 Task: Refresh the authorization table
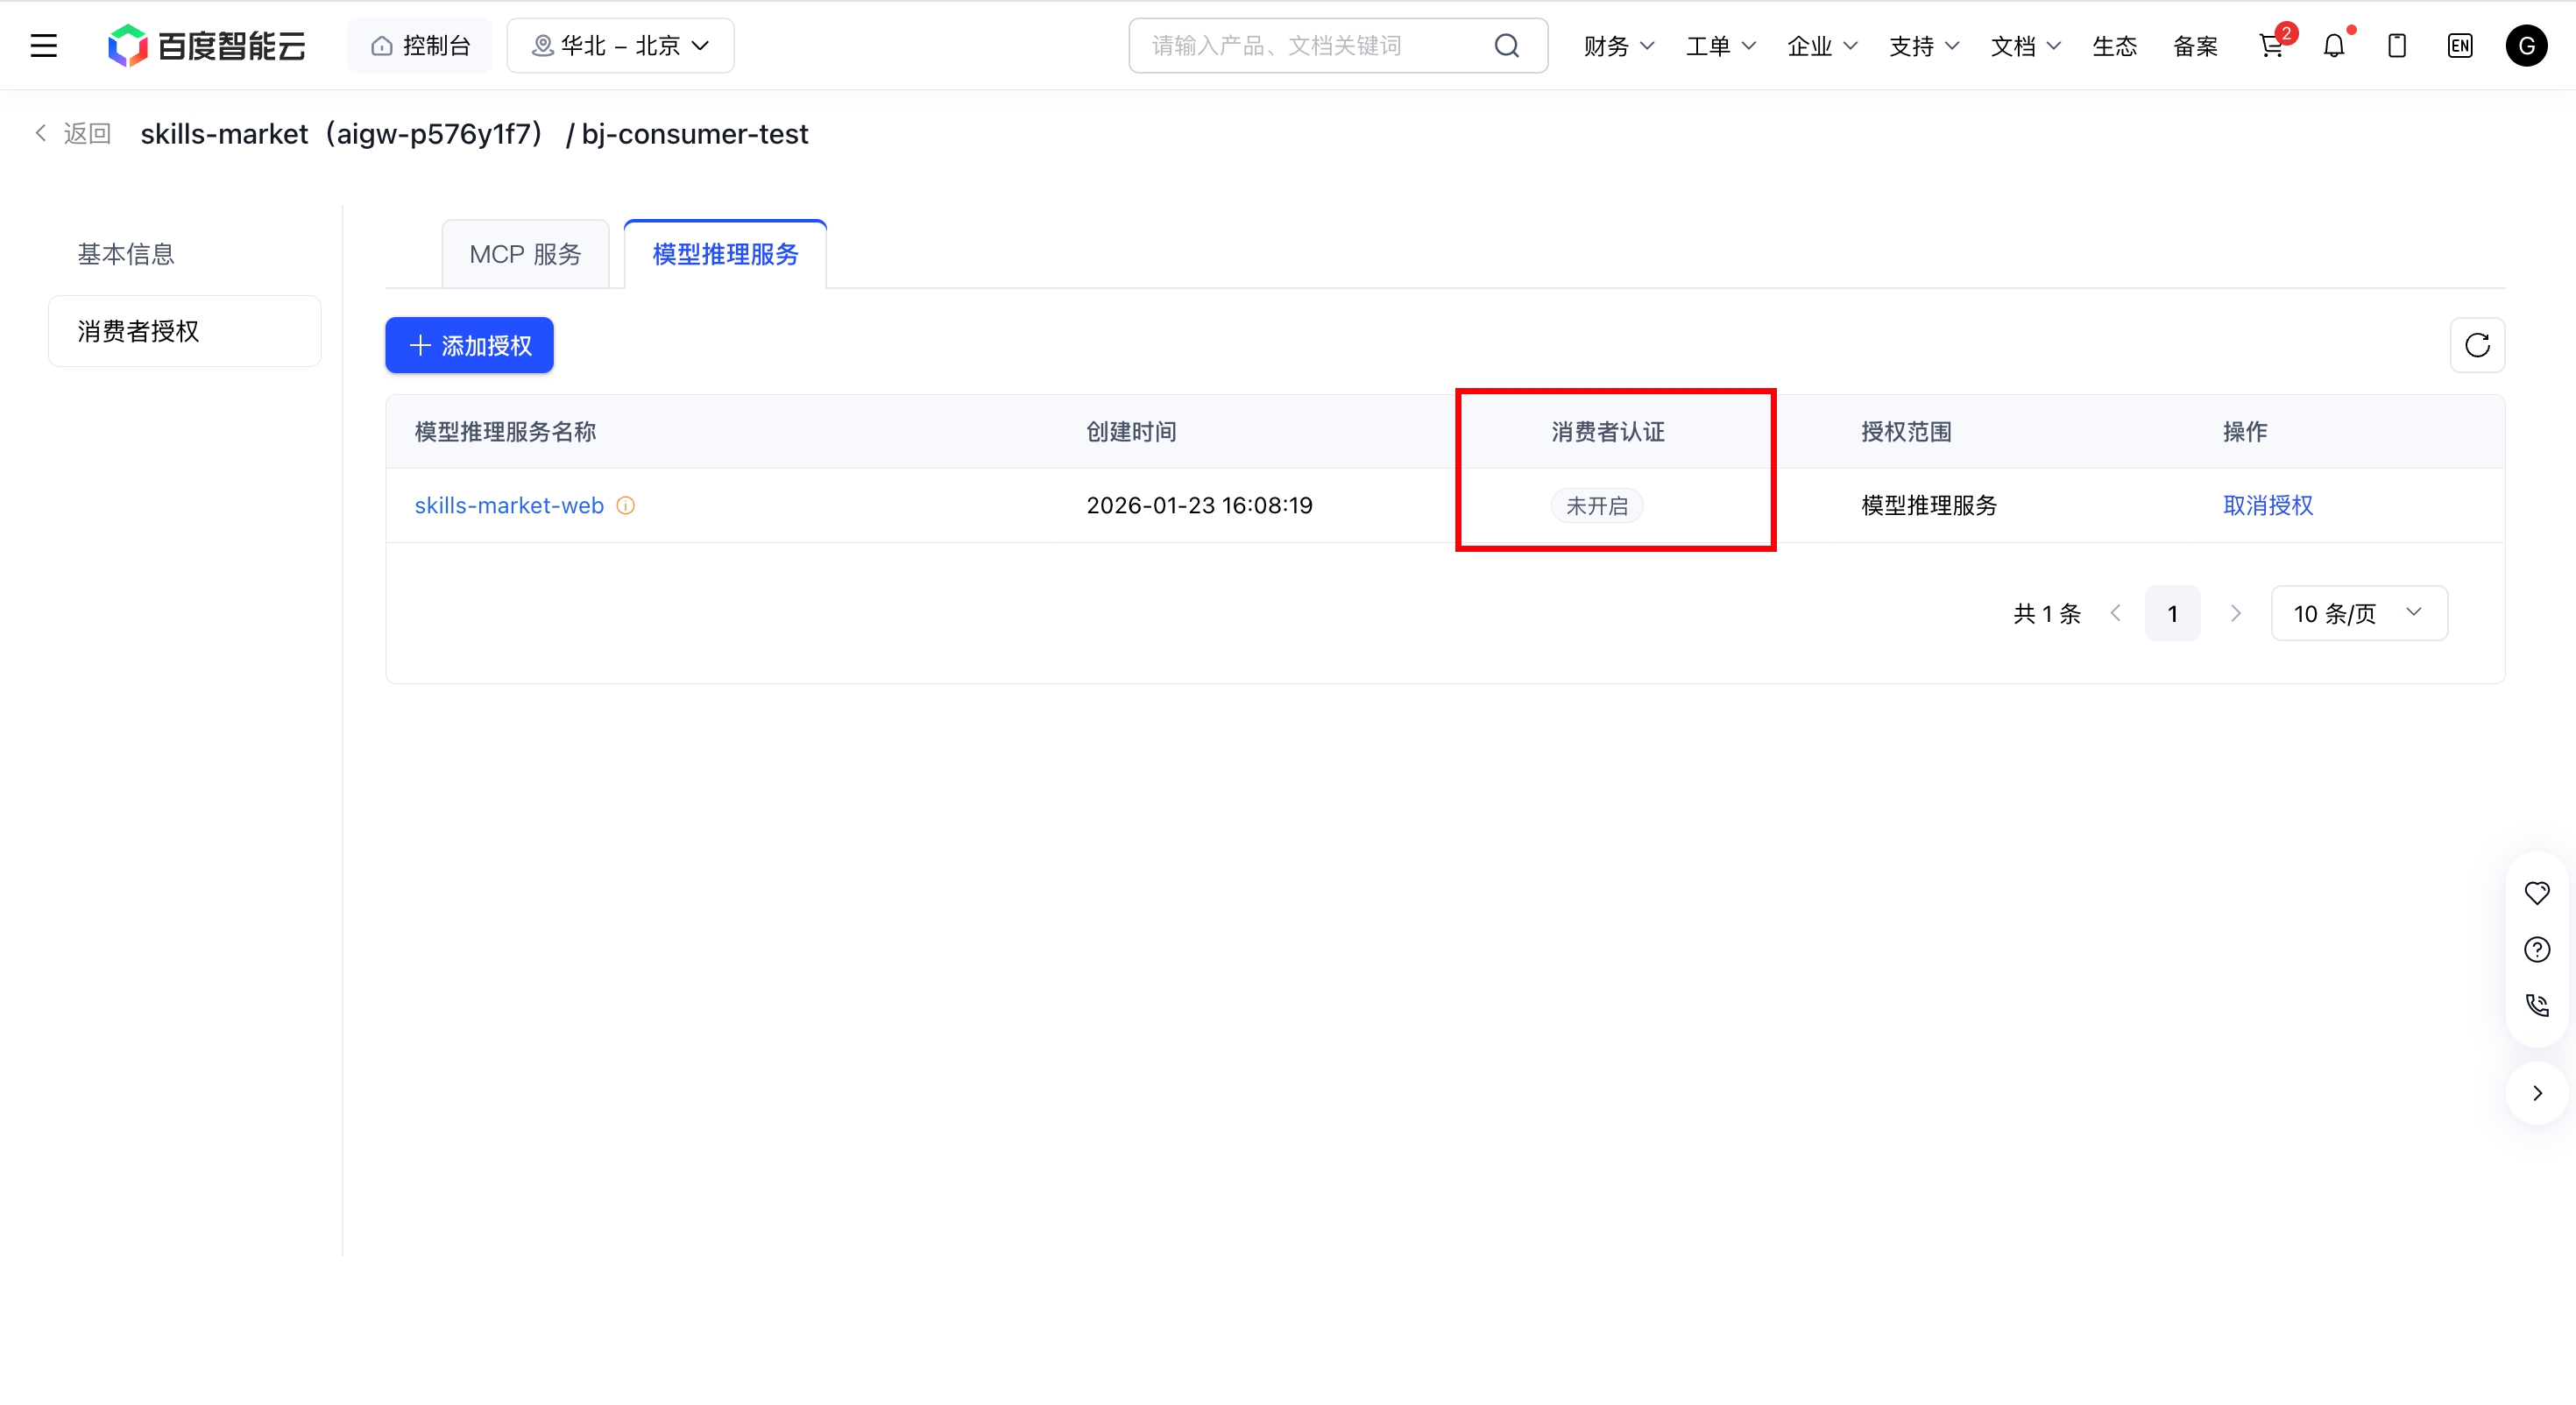click(x=2477, y=345)
